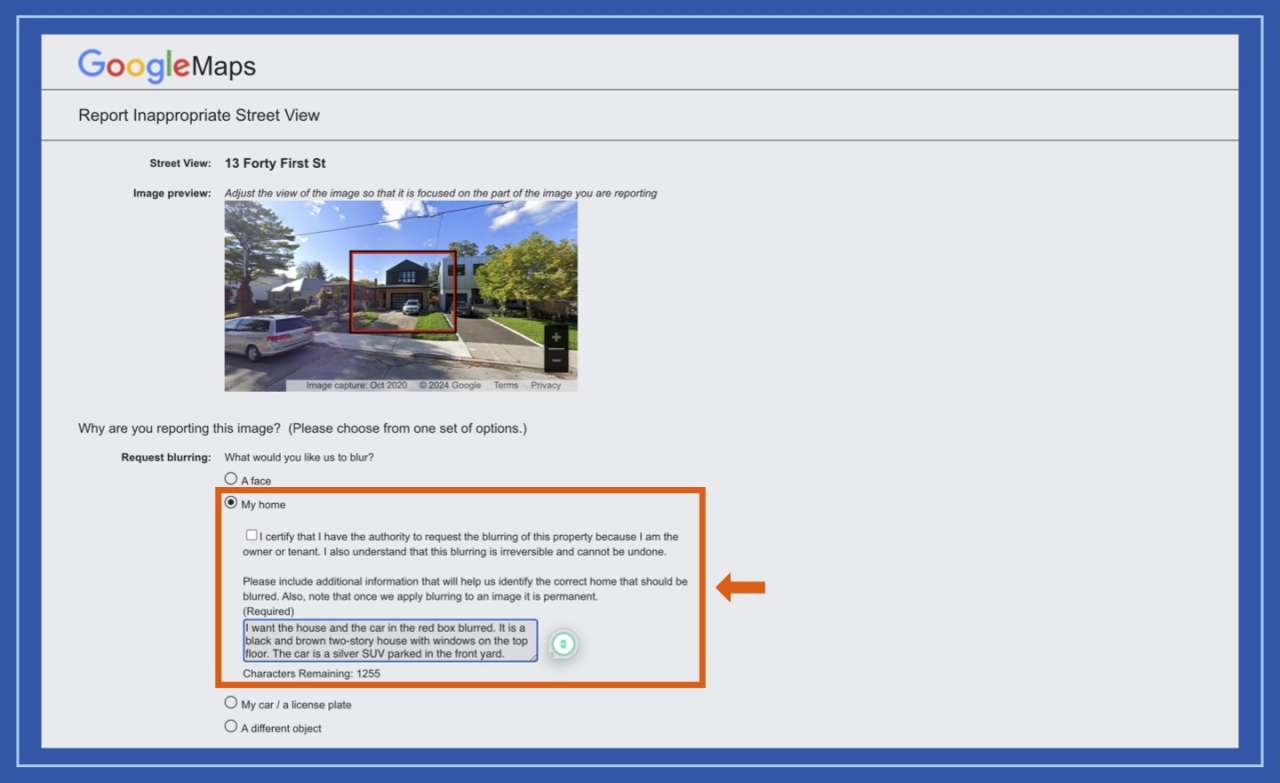The height and width of the screenshot is (783, 1280).
Task: Choose 'My car / a license plate' option
Action: pos(231,702)
